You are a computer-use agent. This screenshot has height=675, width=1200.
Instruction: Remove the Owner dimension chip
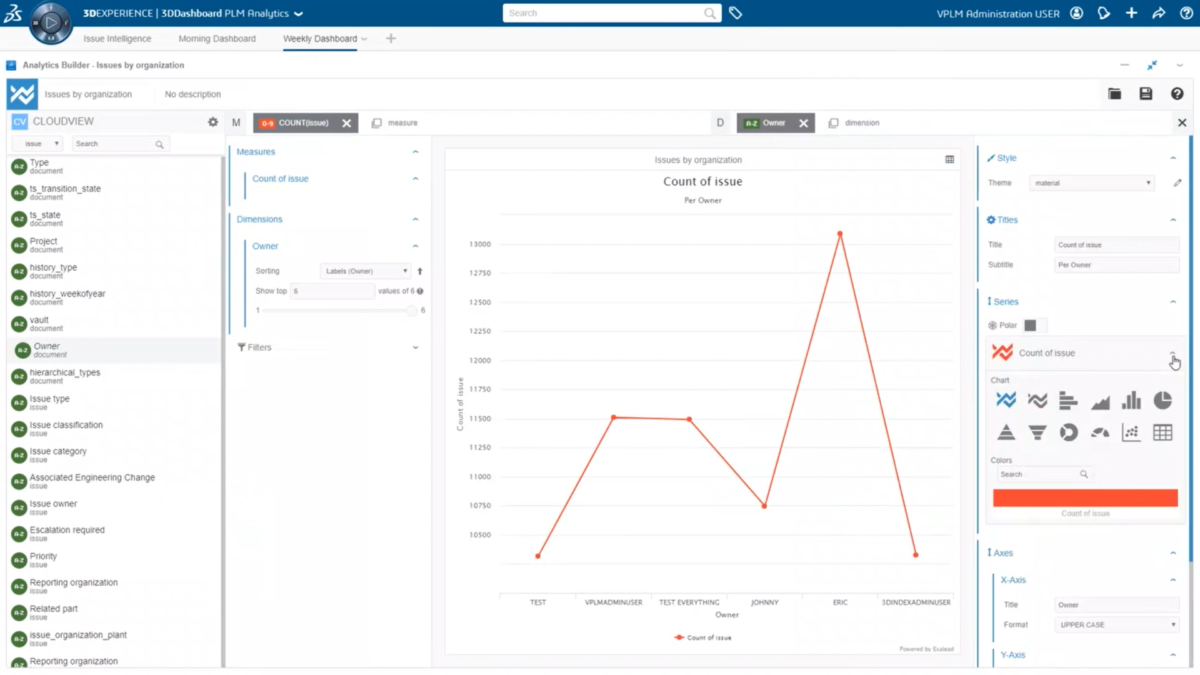pyautogui.click(x=803, y=123)
